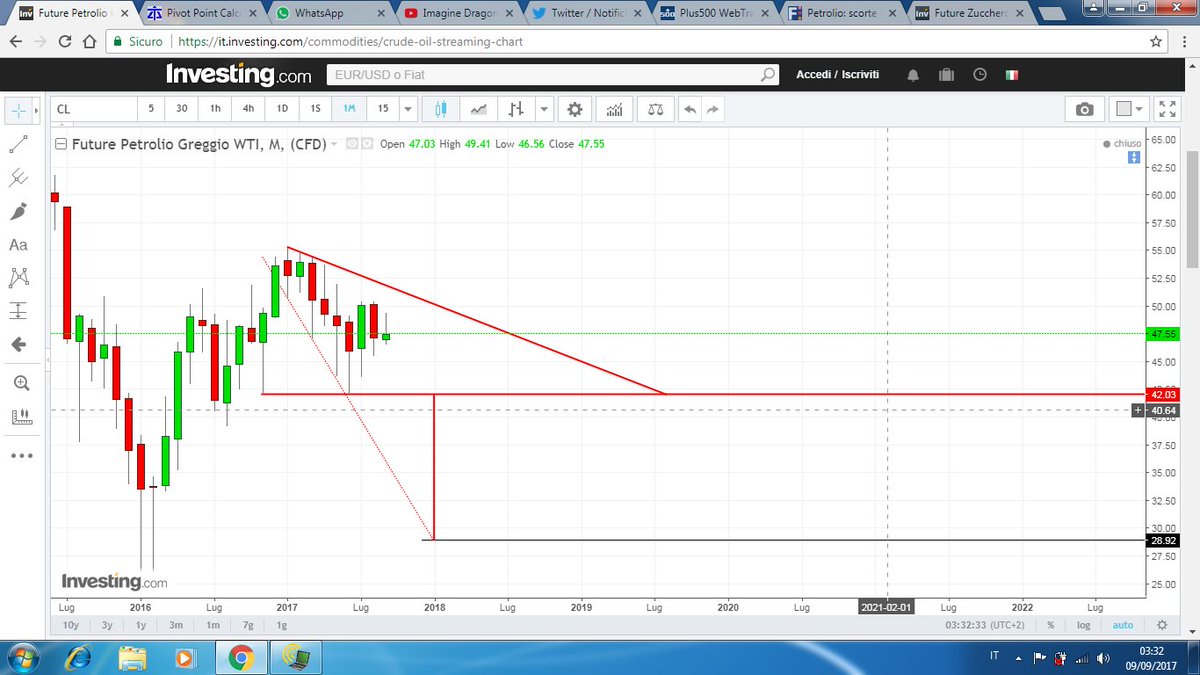This screenshot has width=1200, height=675.
Task: Select the long position prediction tool
Action: point(18,310)
